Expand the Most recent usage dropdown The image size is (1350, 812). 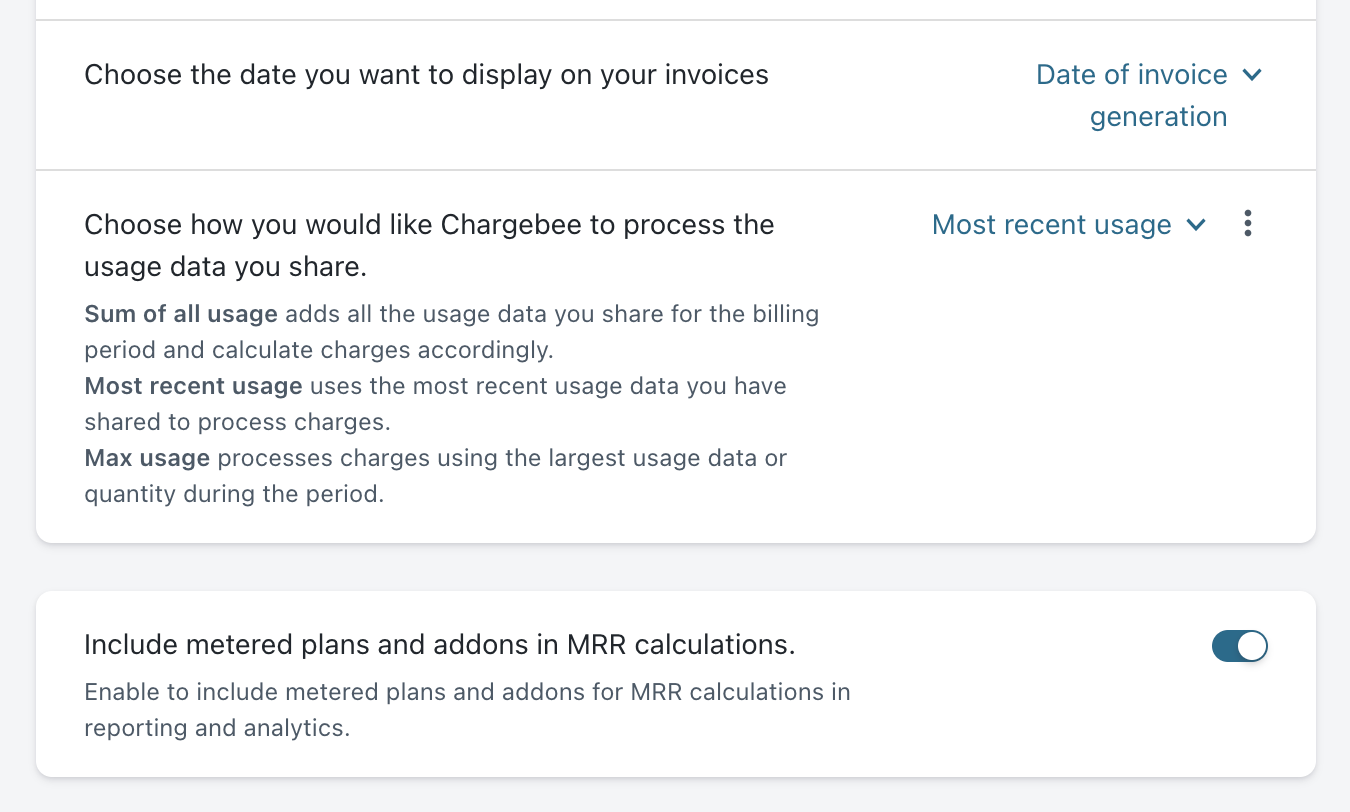point(1052,225)
